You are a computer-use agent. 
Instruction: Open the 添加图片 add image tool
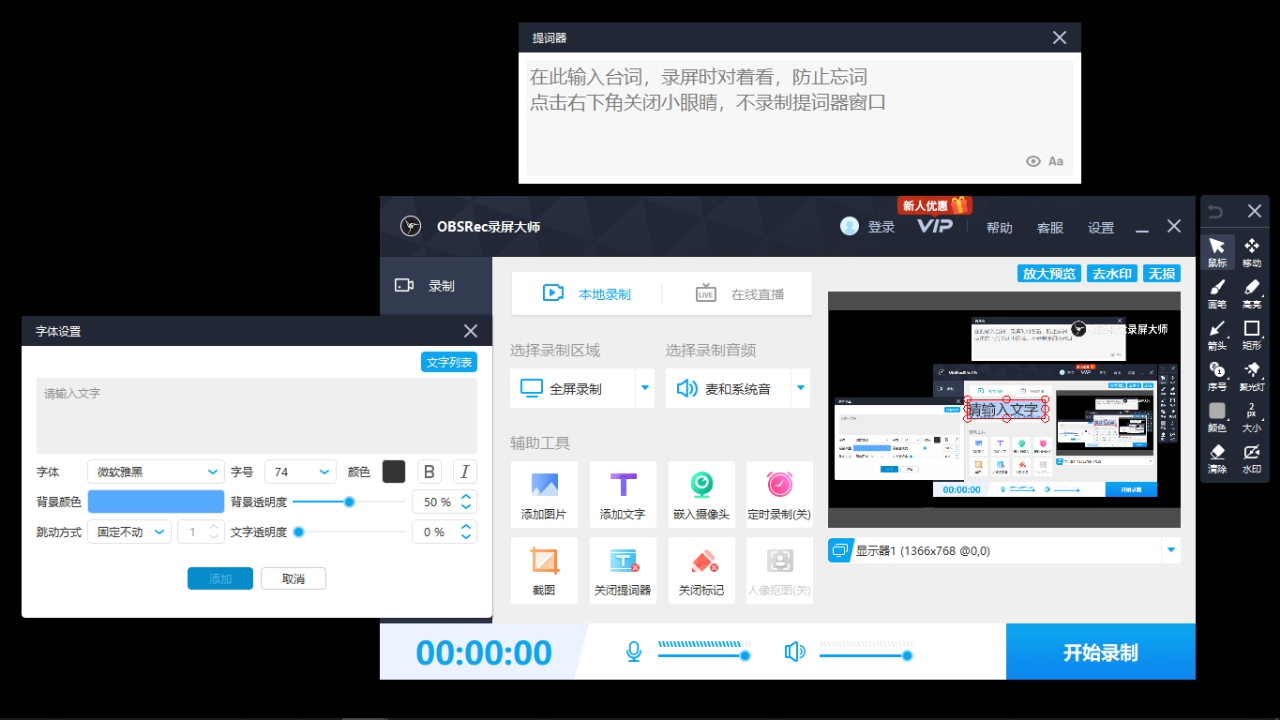coord(544,494)
